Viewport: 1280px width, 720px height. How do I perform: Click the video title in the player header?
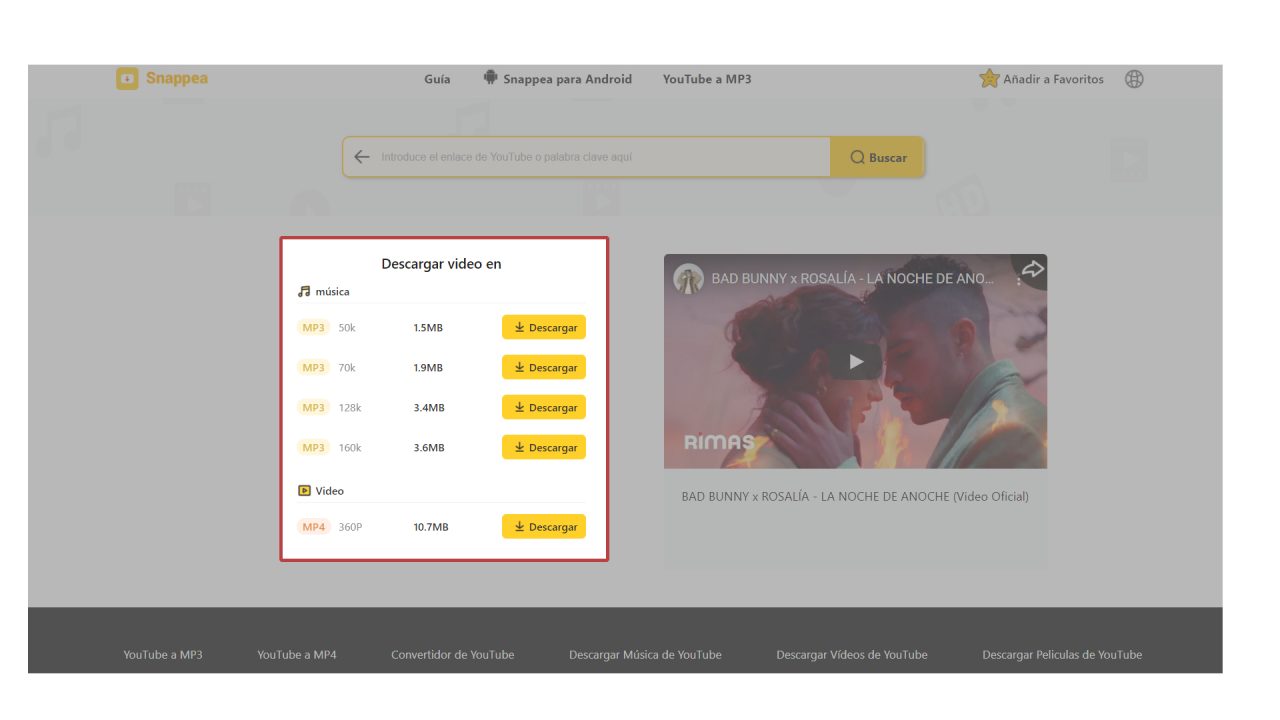tap(853, 279)
